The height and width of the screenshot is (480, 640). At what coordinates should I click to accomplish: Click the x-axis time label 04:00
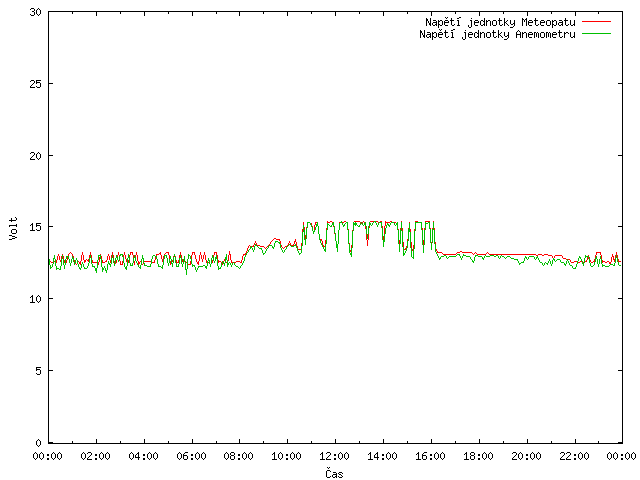(143, 456)
